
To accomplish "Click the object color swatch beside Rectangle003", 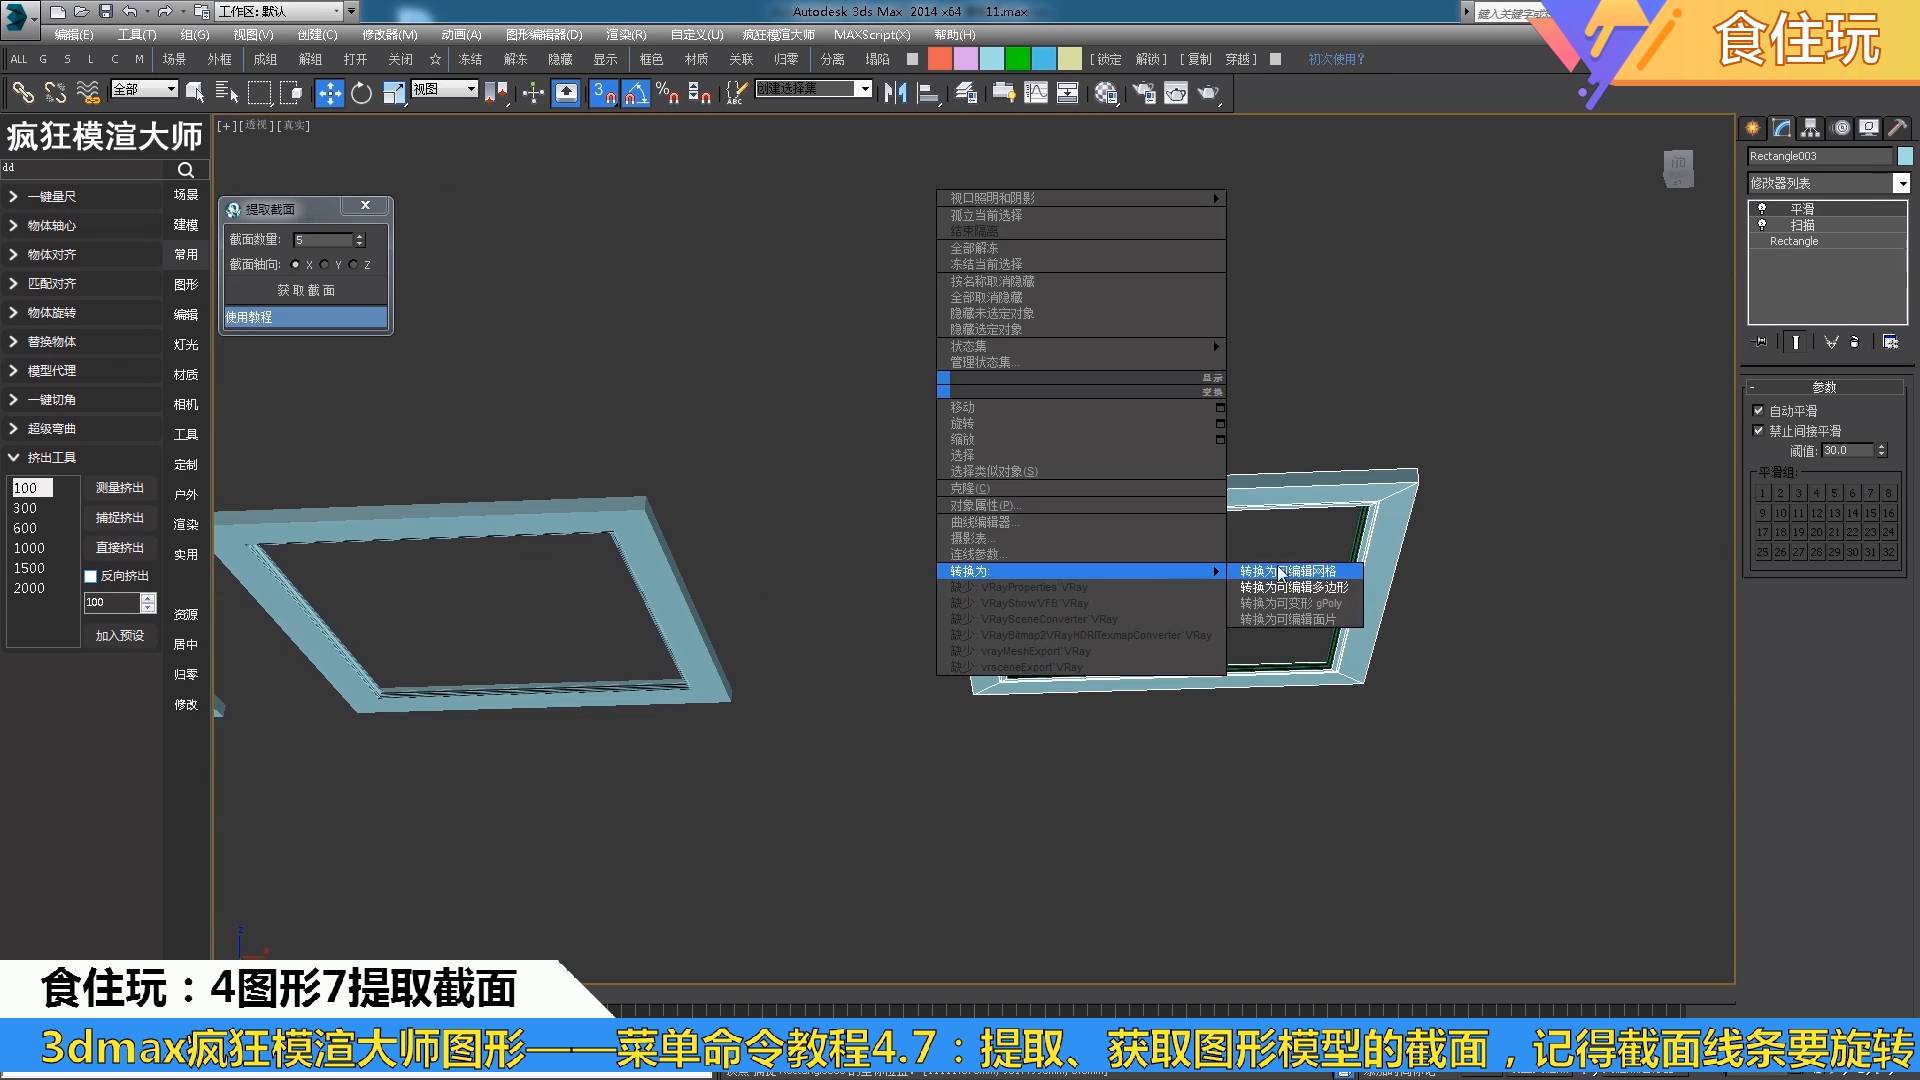I will 1905,156.
